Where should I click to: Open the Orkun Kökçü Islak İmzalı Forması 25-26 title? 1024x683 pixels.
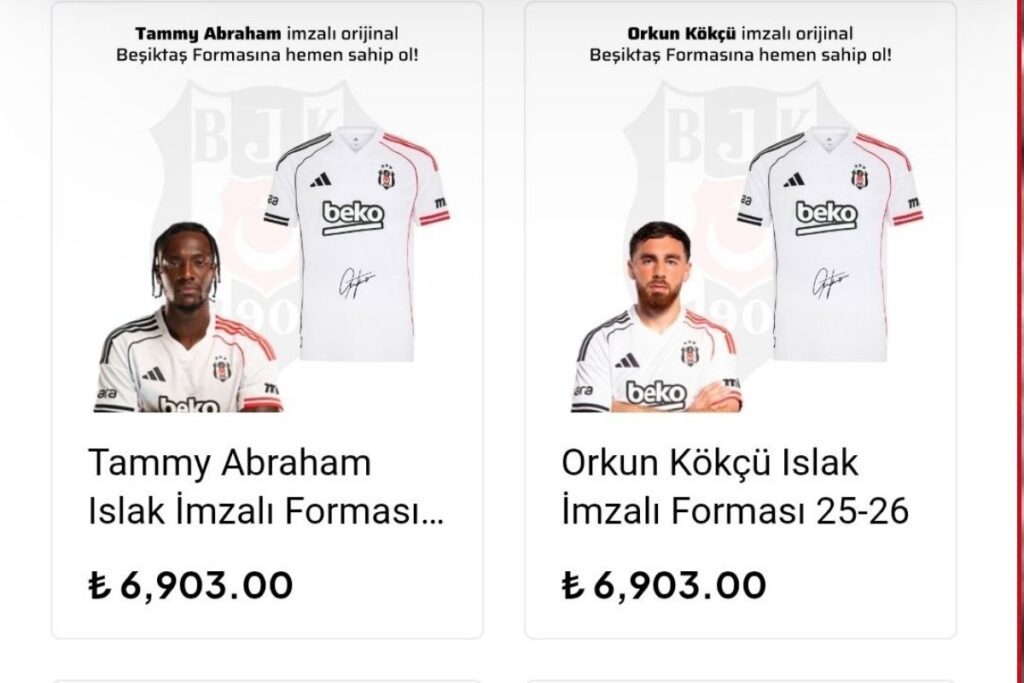pos(735,486)
